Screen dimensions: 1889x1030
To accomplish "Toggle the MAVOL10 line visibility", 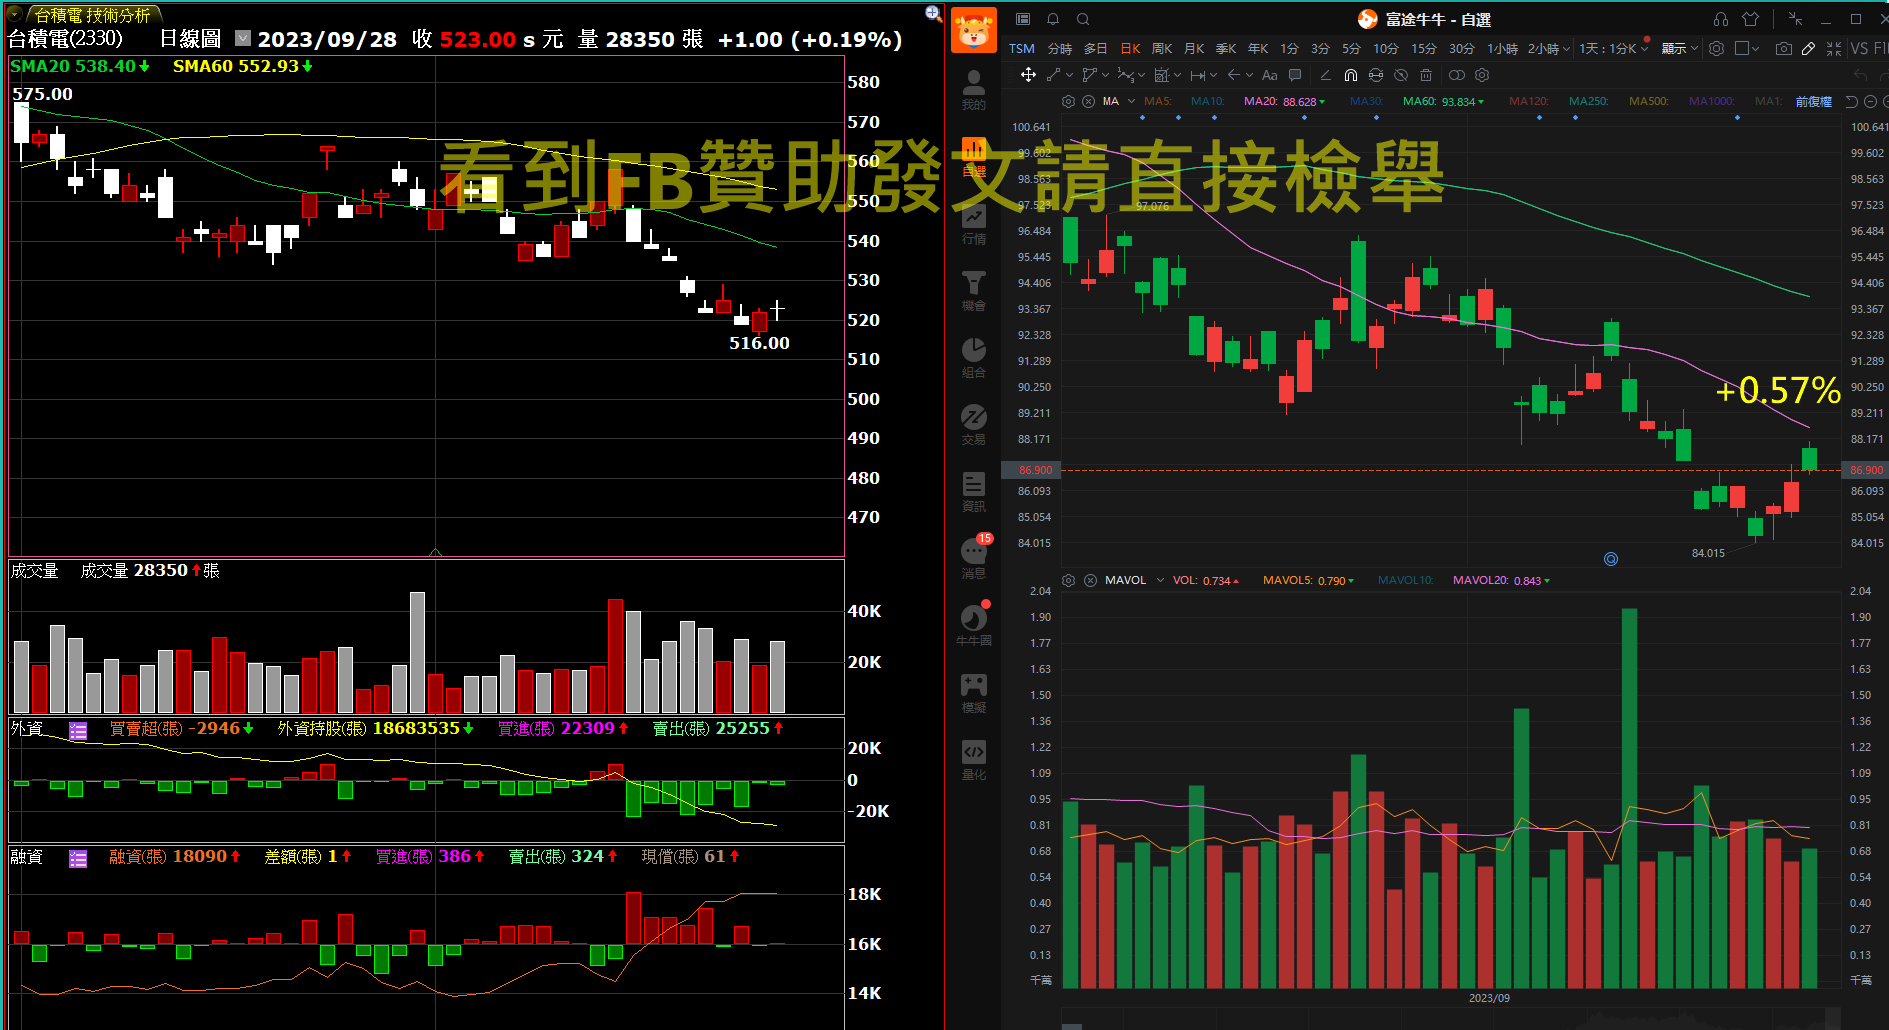I will click(x=1405, y=580).
